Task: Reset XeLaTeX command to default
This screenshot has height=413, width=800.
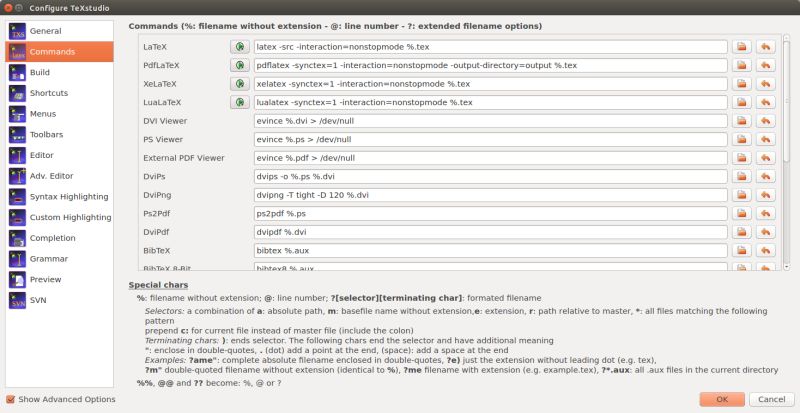Action: pyautogui.click(x=766, y=84)
